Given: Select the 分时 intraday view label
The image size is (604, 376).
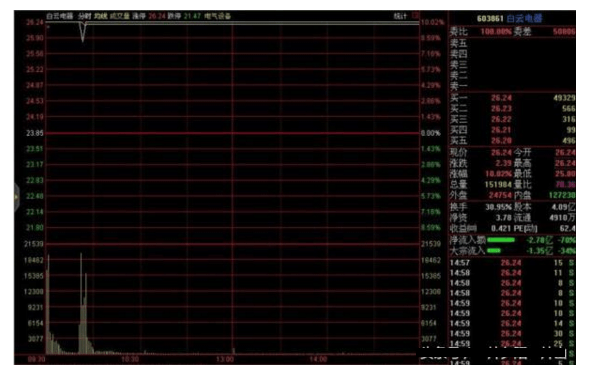Looking at the screenshot, I should [84, 16].
